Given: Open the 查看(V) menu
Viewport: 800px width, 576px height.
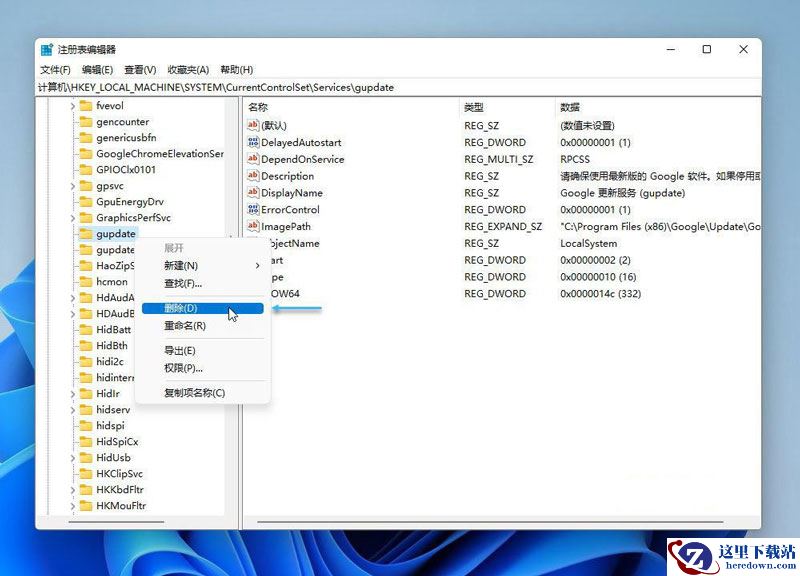Looking at the screenshot, I should [140, 70].
